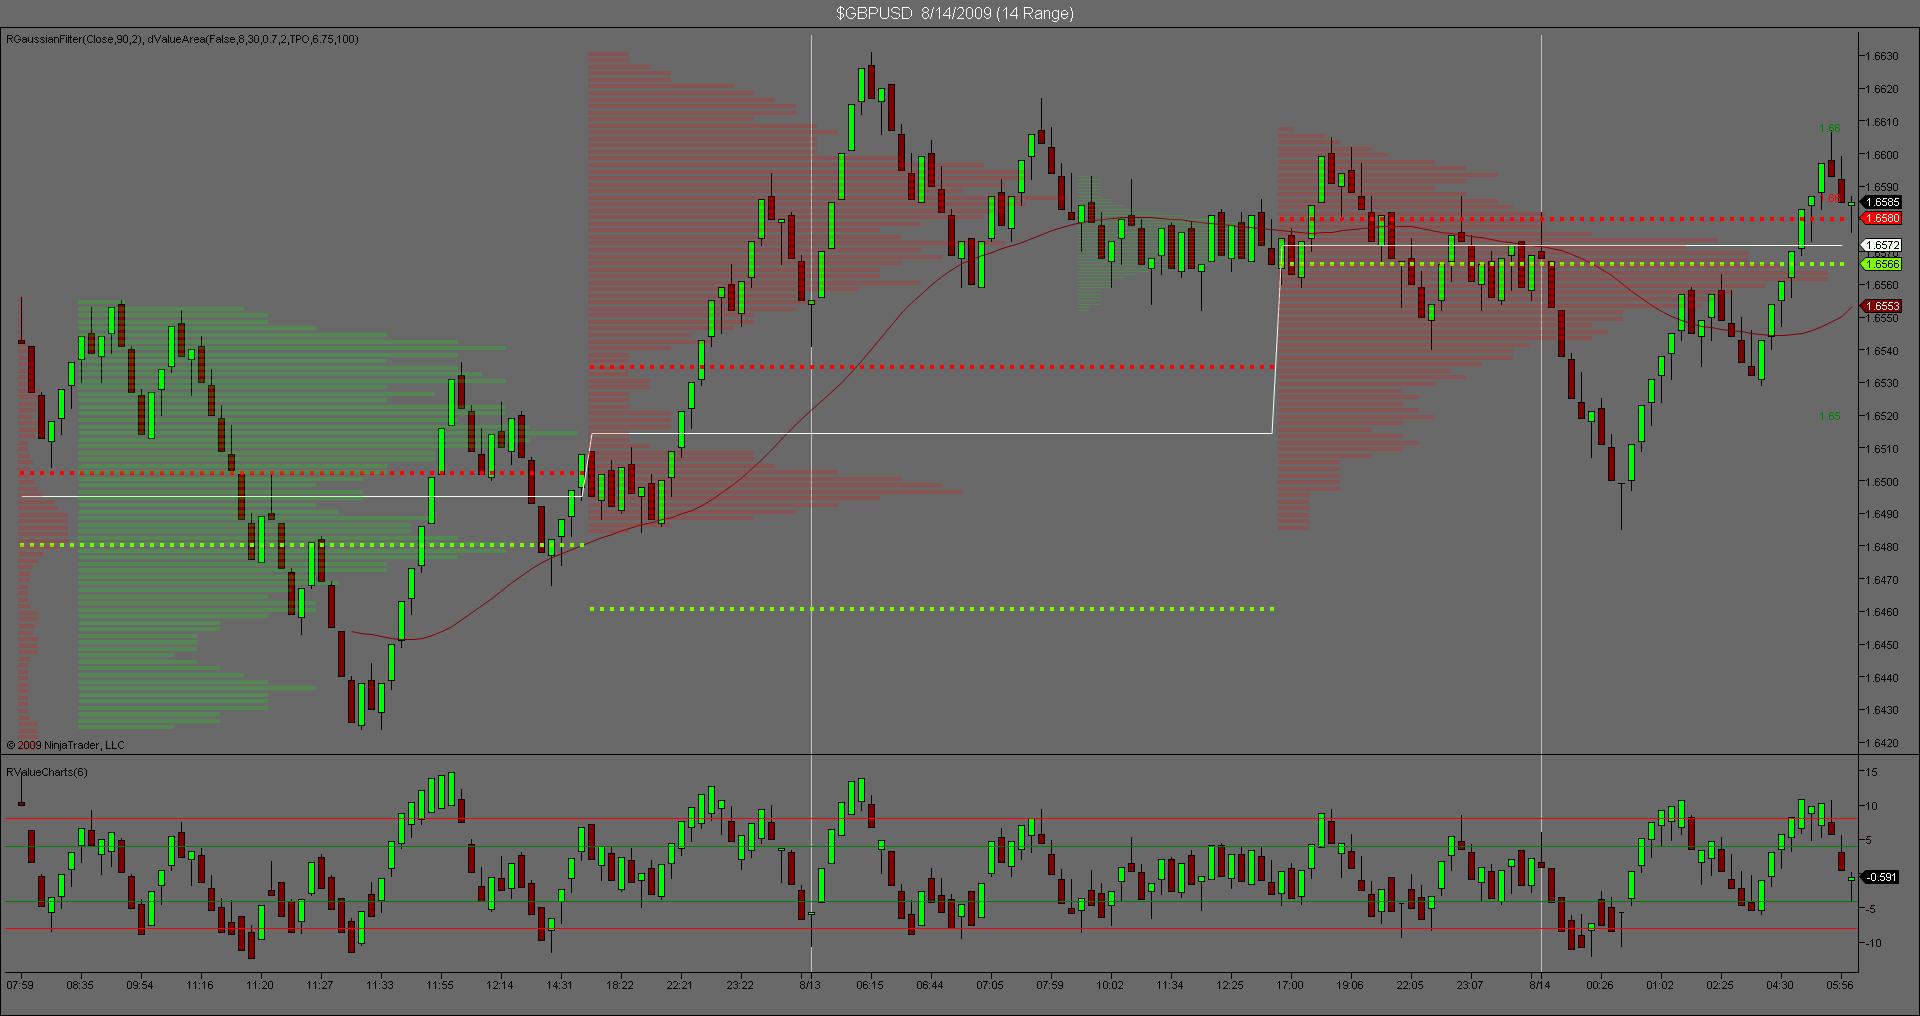The height and width of the screenshot is (1016, 1920).
Task: Click the 1.6500 price axis label
Action: click(x=1883, y=481)
